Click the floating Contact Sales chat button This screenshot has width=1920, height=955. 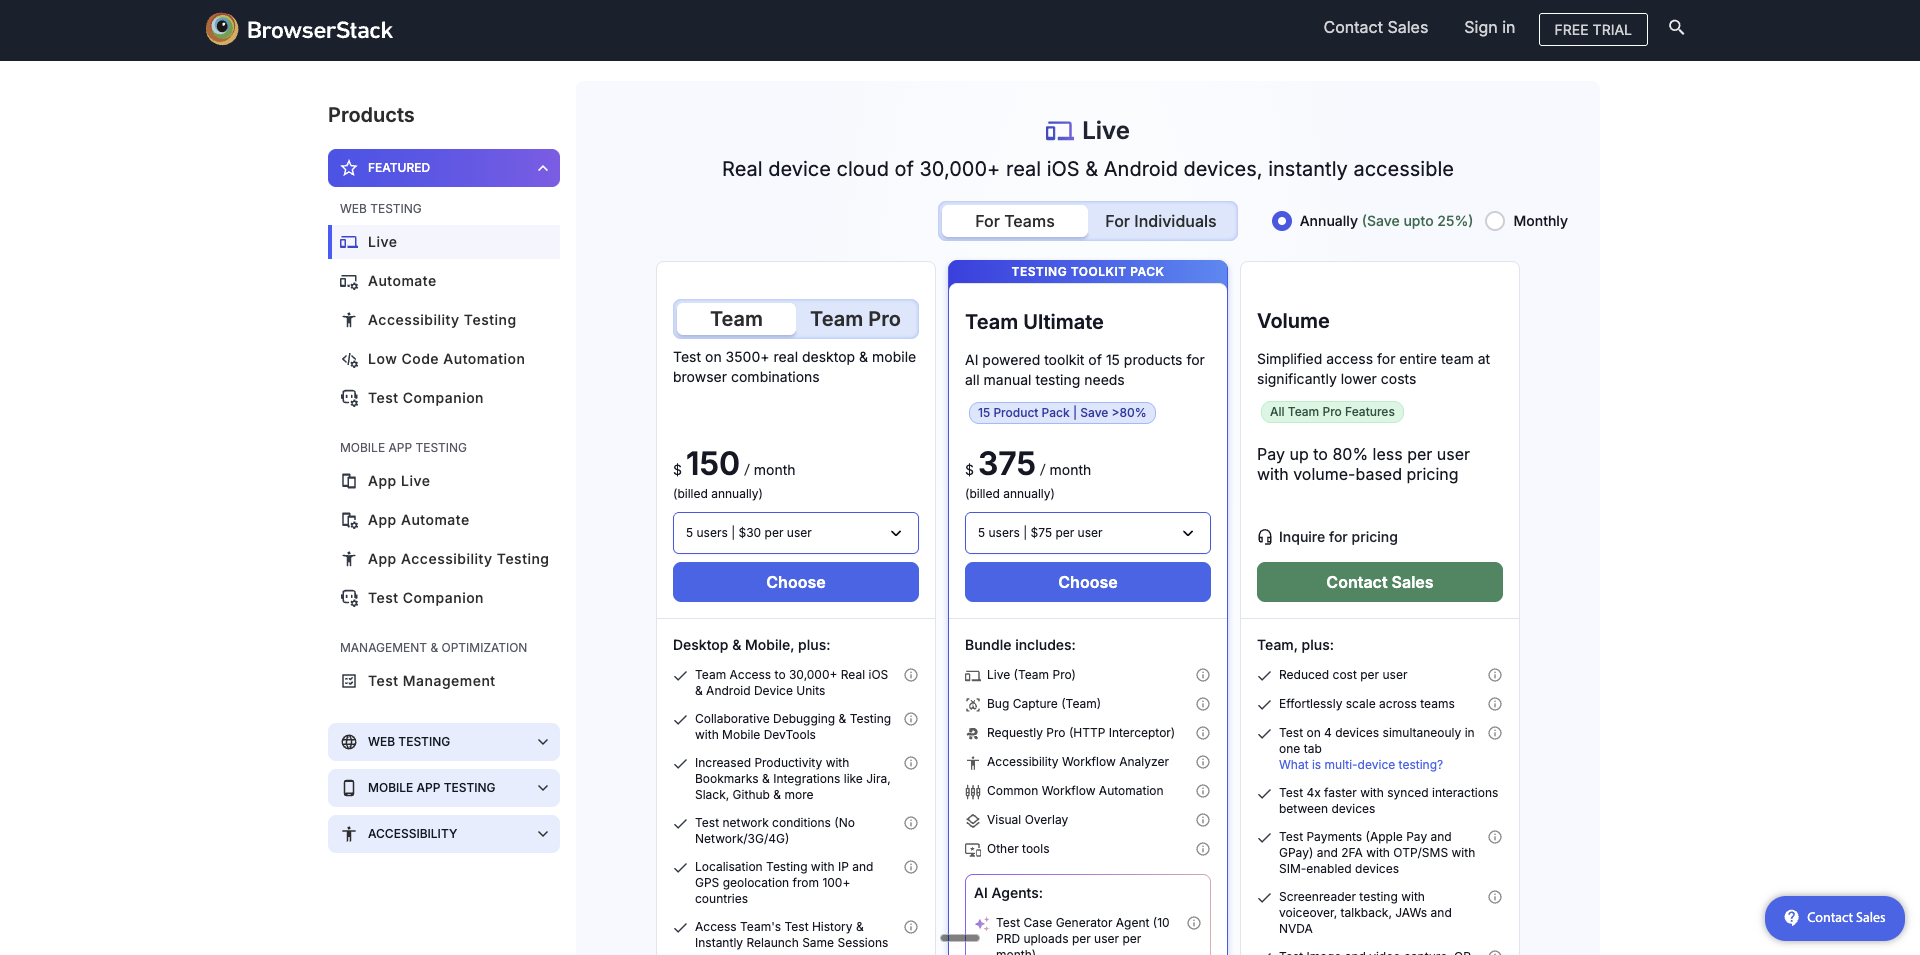point(1835,918)
